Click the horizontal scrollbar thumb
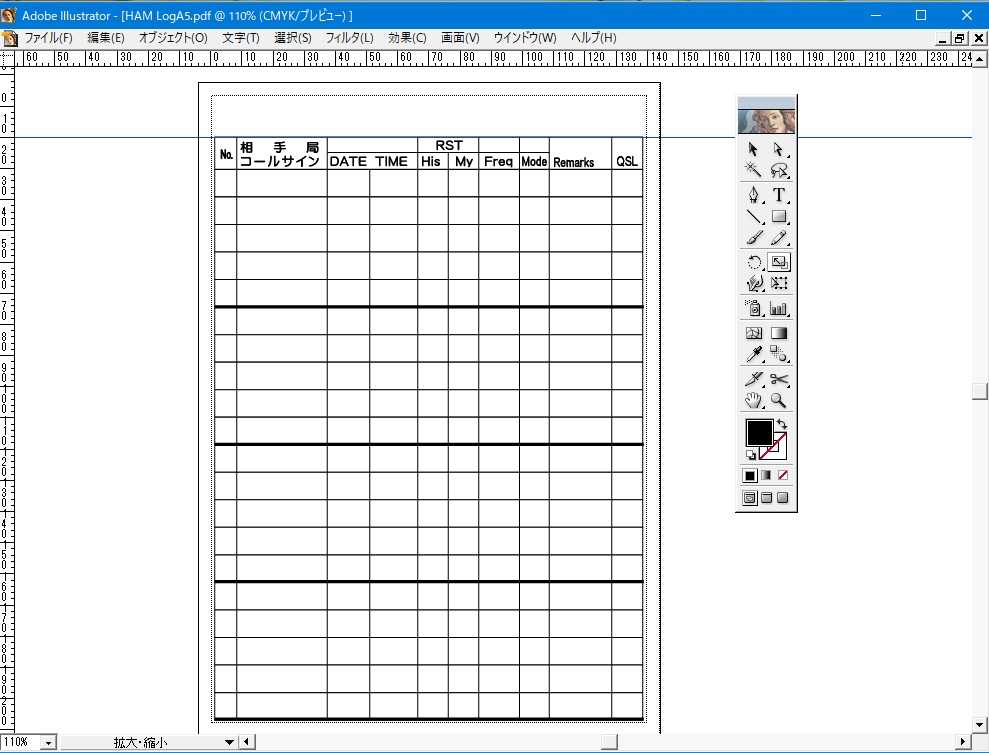 click(609, 742)
